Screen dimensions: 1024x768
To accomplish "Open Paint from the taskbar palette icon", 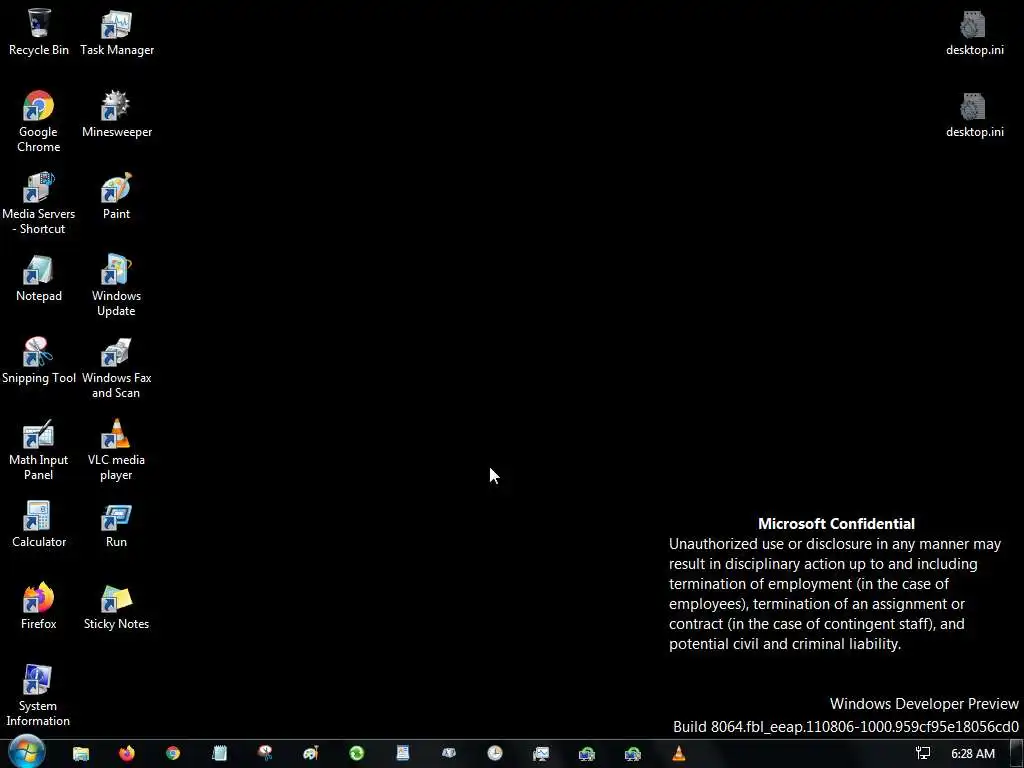I will pyautogui.click(x=311, y=754).
